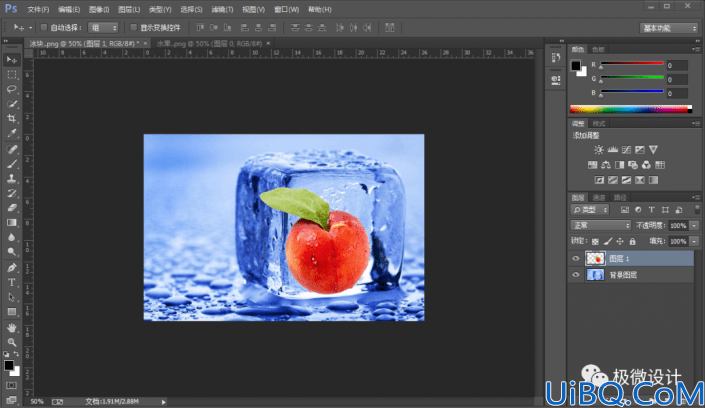The width and height of the screenshot is (705, 408).
Task: Click the red R channel slider
Action: (631, 63)
